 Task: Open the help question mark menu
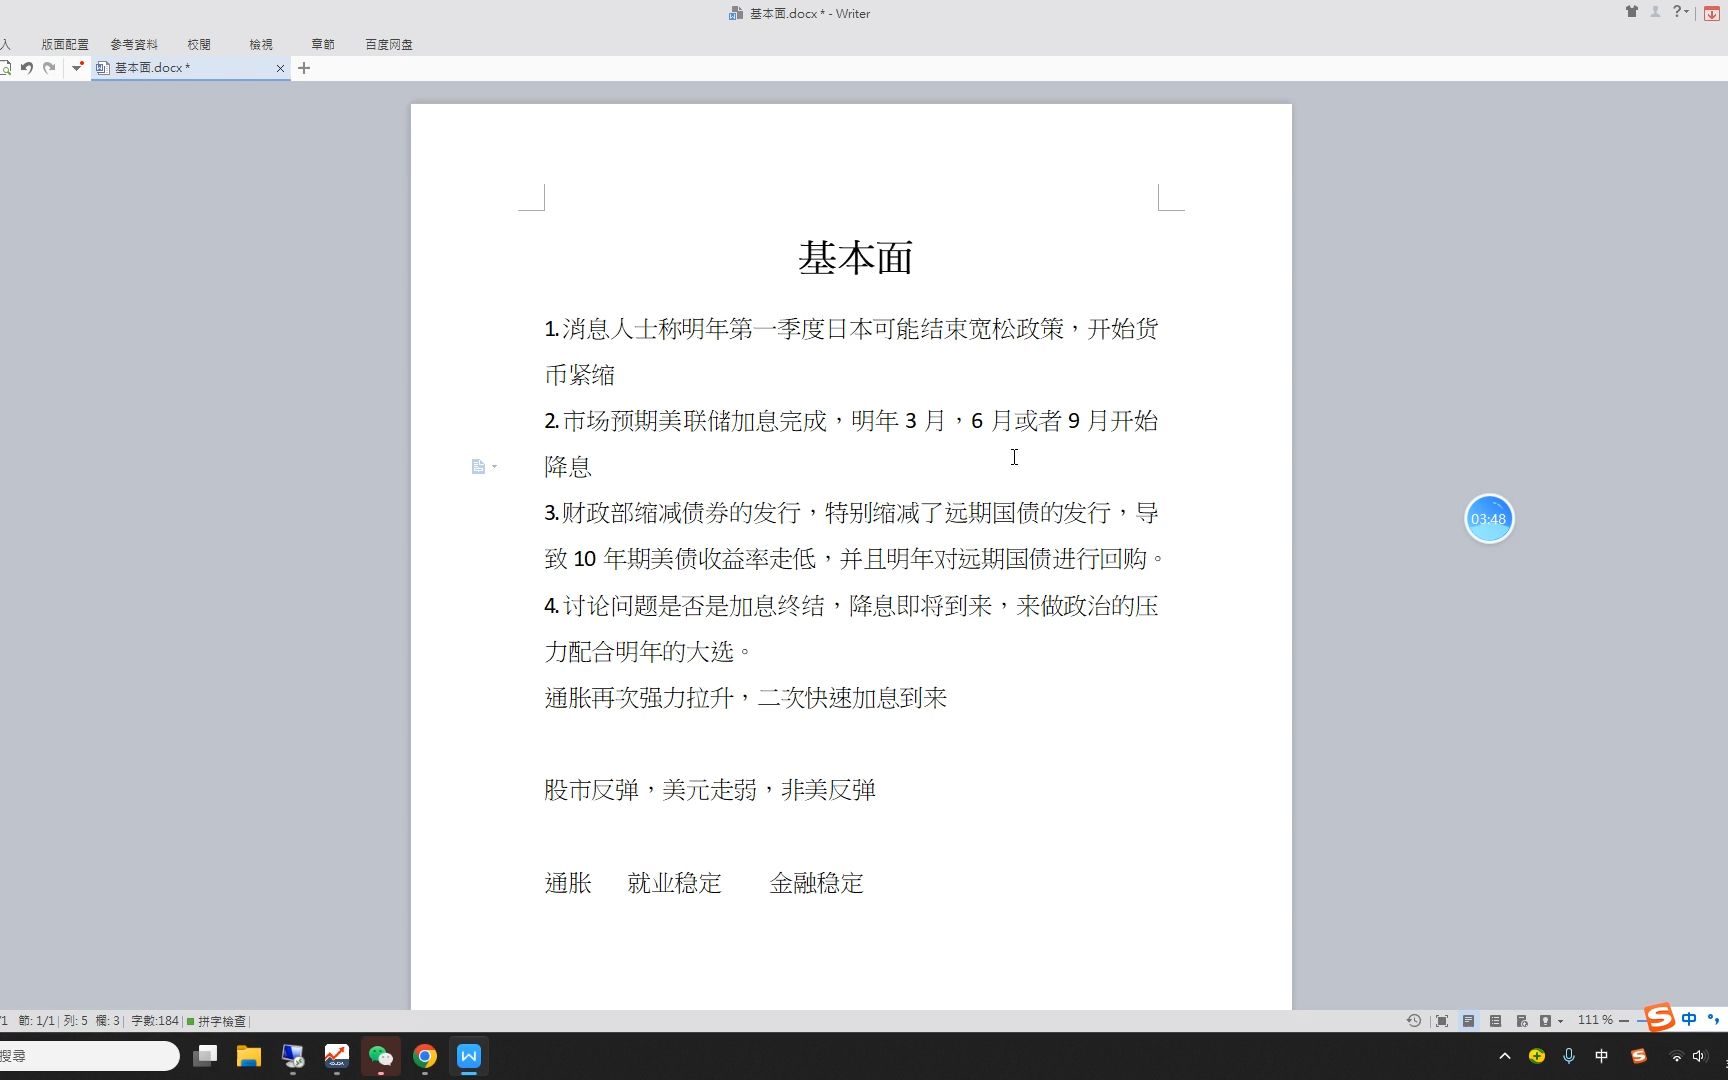point(1680,12)
